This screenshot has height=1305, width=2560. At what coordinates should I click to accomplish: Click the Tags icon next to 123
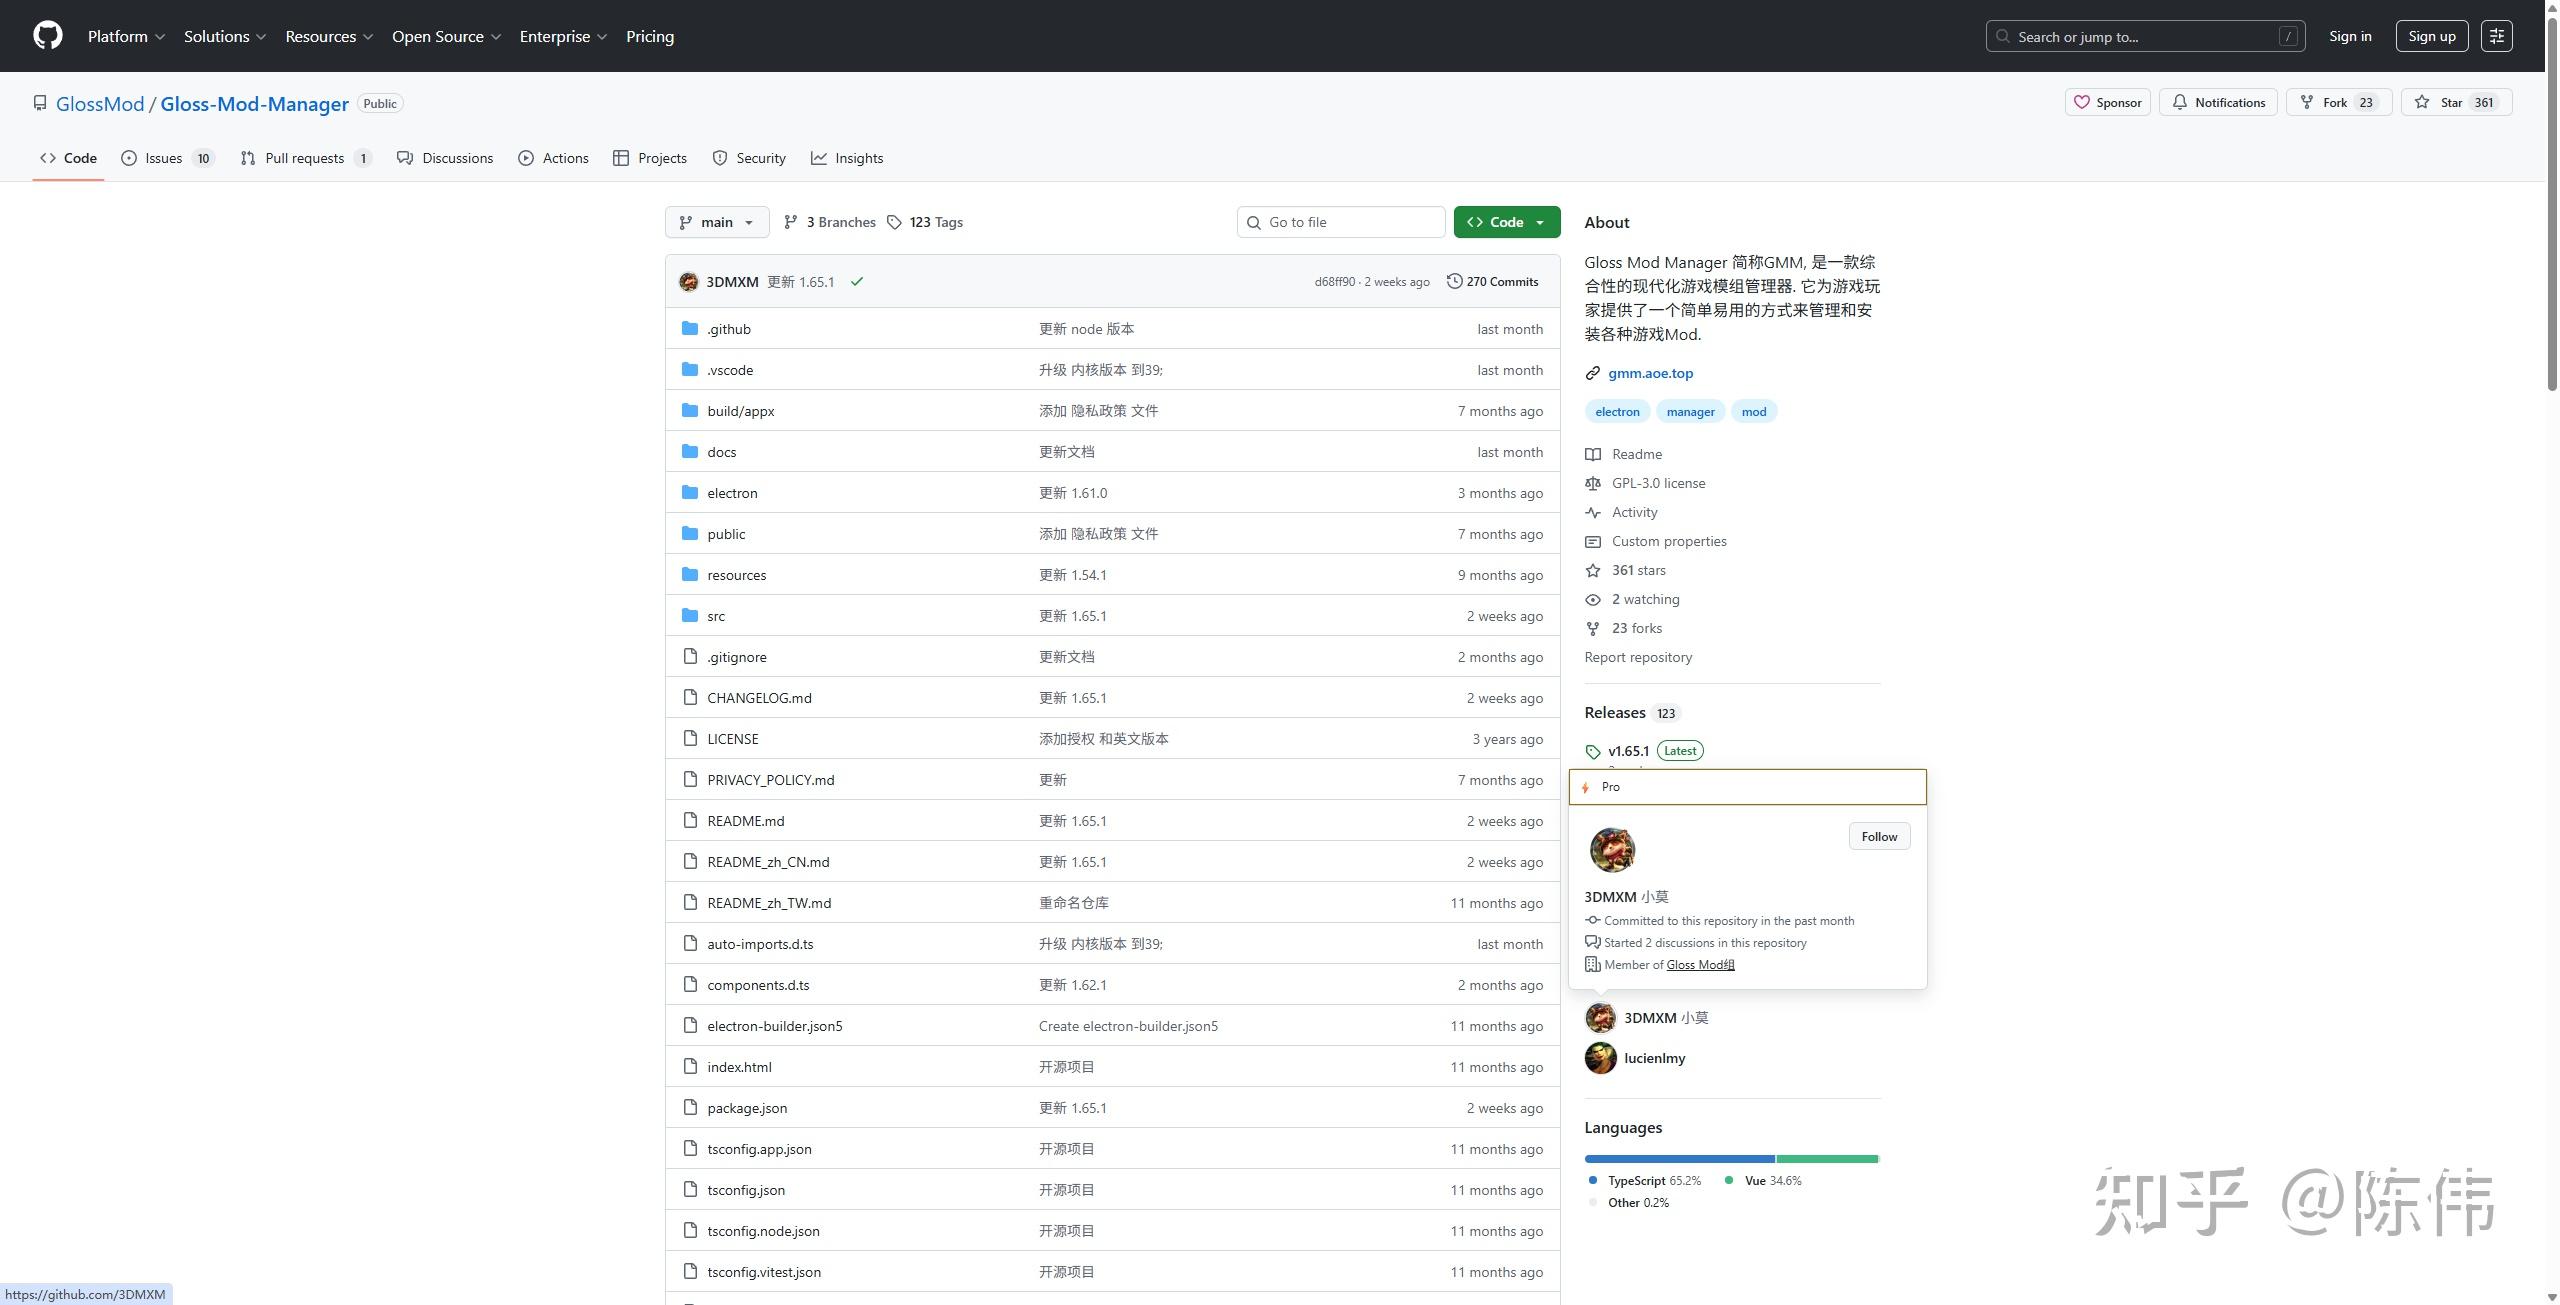(894, 222)
